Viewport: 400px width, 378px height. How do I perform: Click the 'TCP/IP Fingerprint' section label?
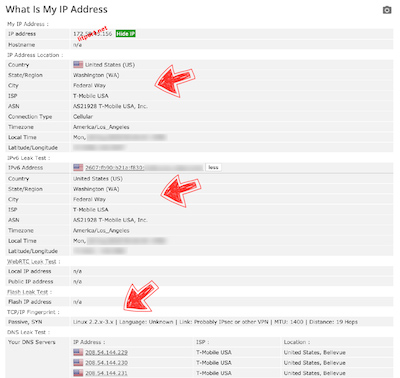33,312
